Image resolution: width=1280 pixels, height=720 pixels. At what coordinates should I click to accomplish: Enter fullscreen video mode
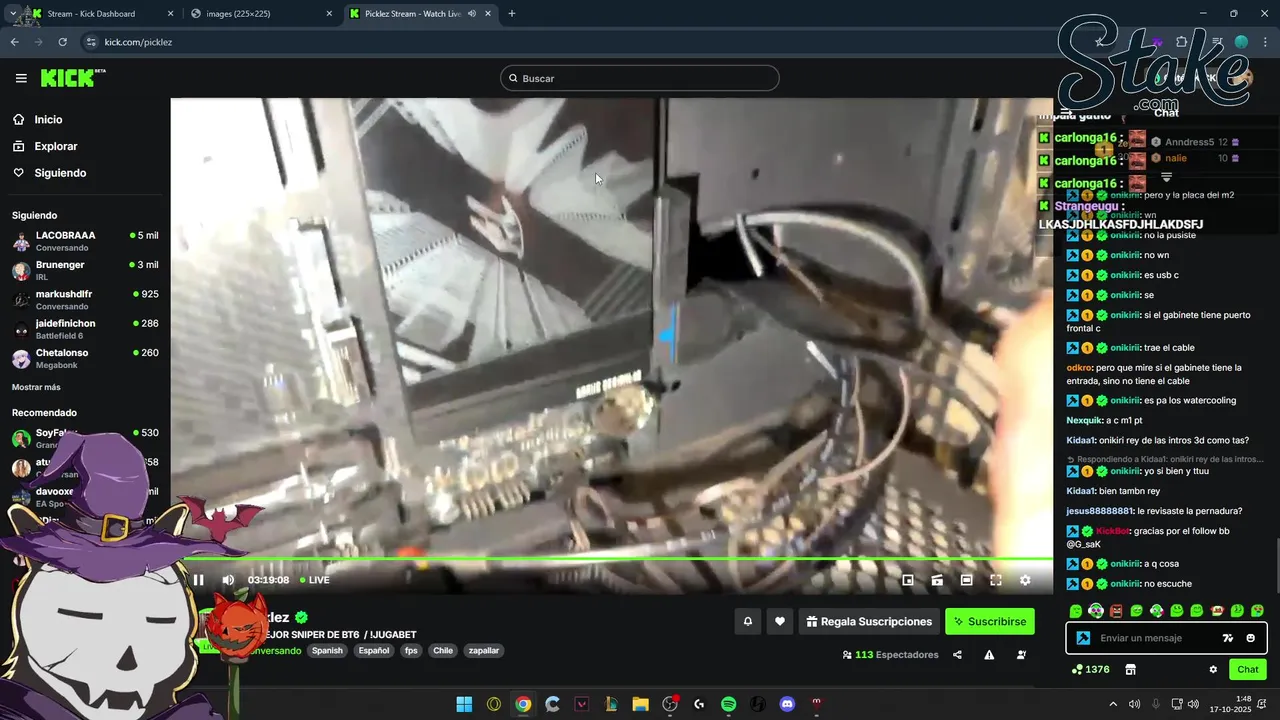click(996, 580)
